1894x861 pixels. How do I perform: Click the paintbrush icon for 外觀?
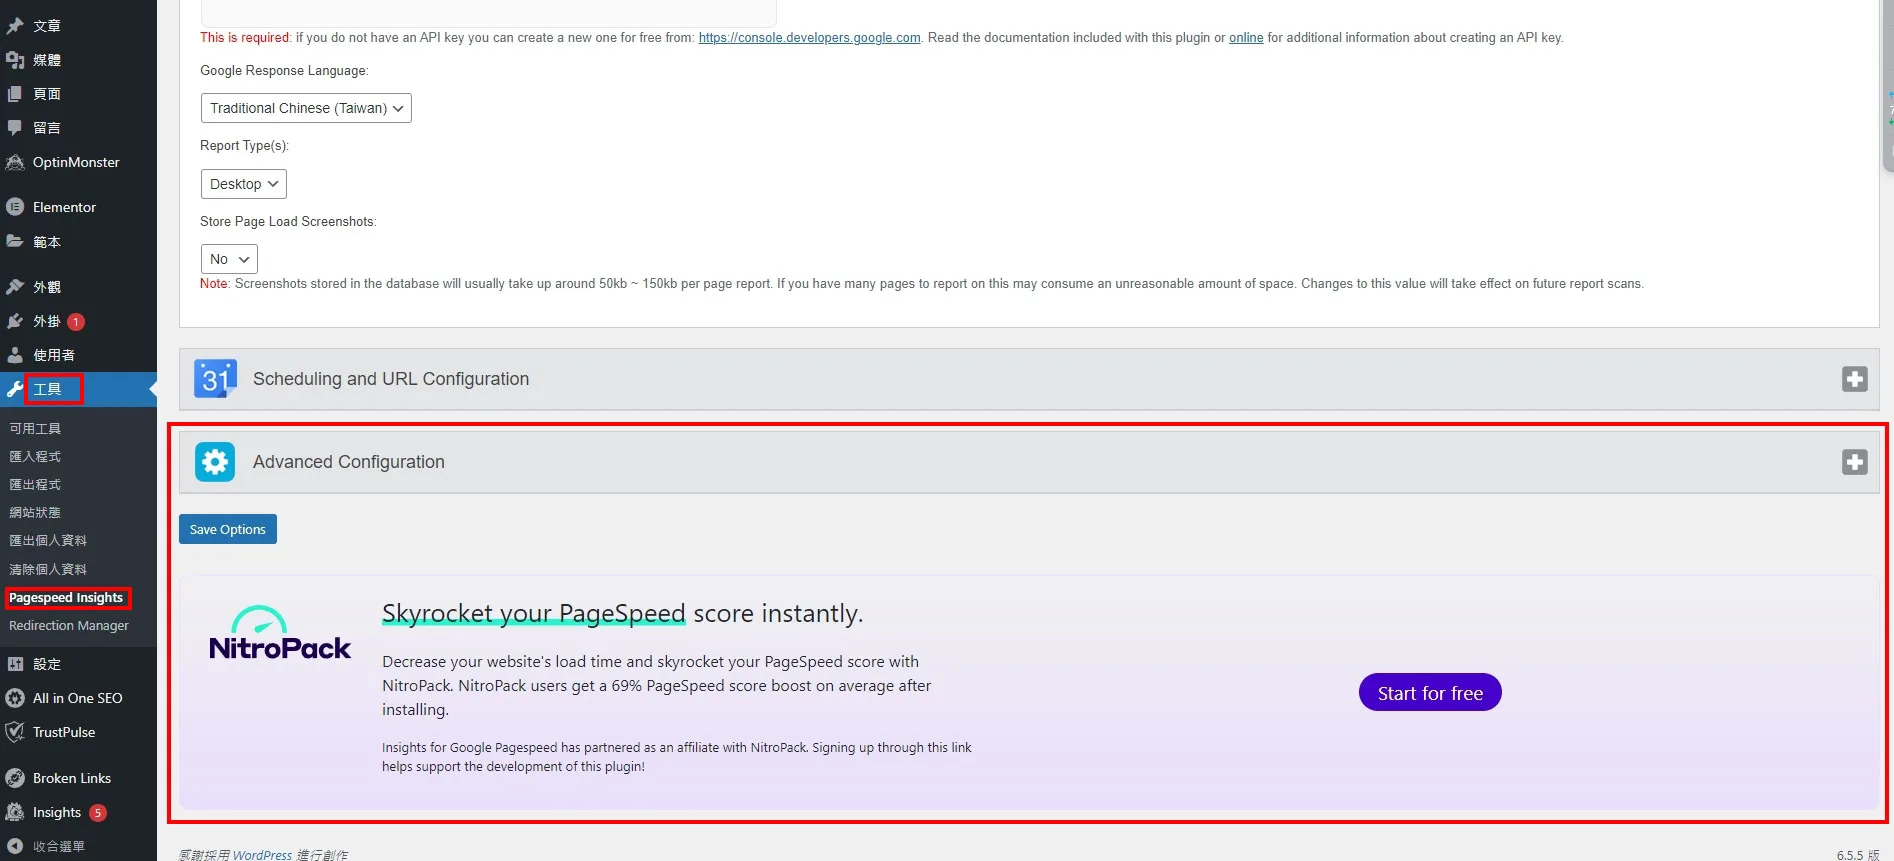click(15, 287)
